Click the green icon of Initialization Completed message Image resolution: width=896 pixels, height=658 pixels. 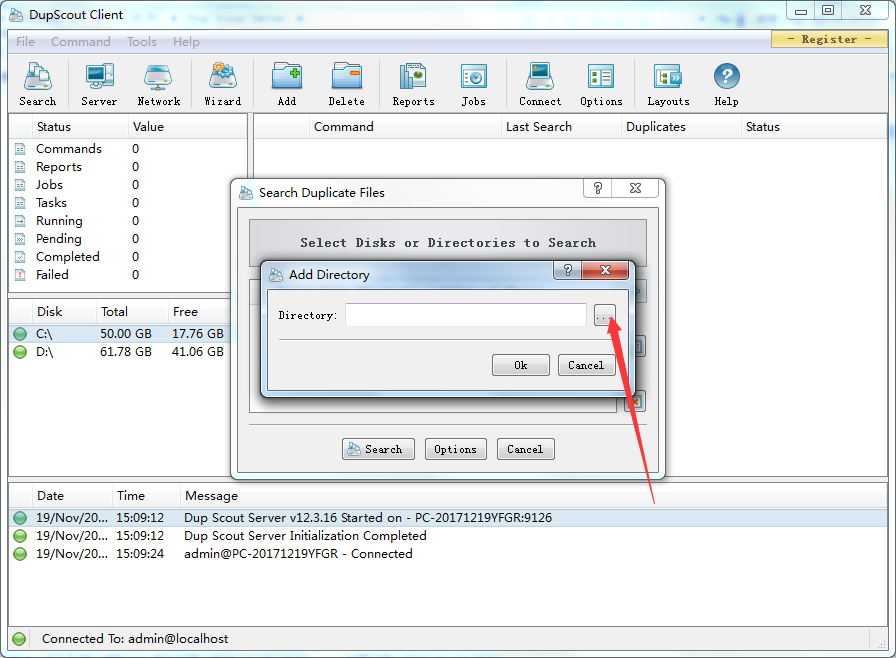[20, 536]
